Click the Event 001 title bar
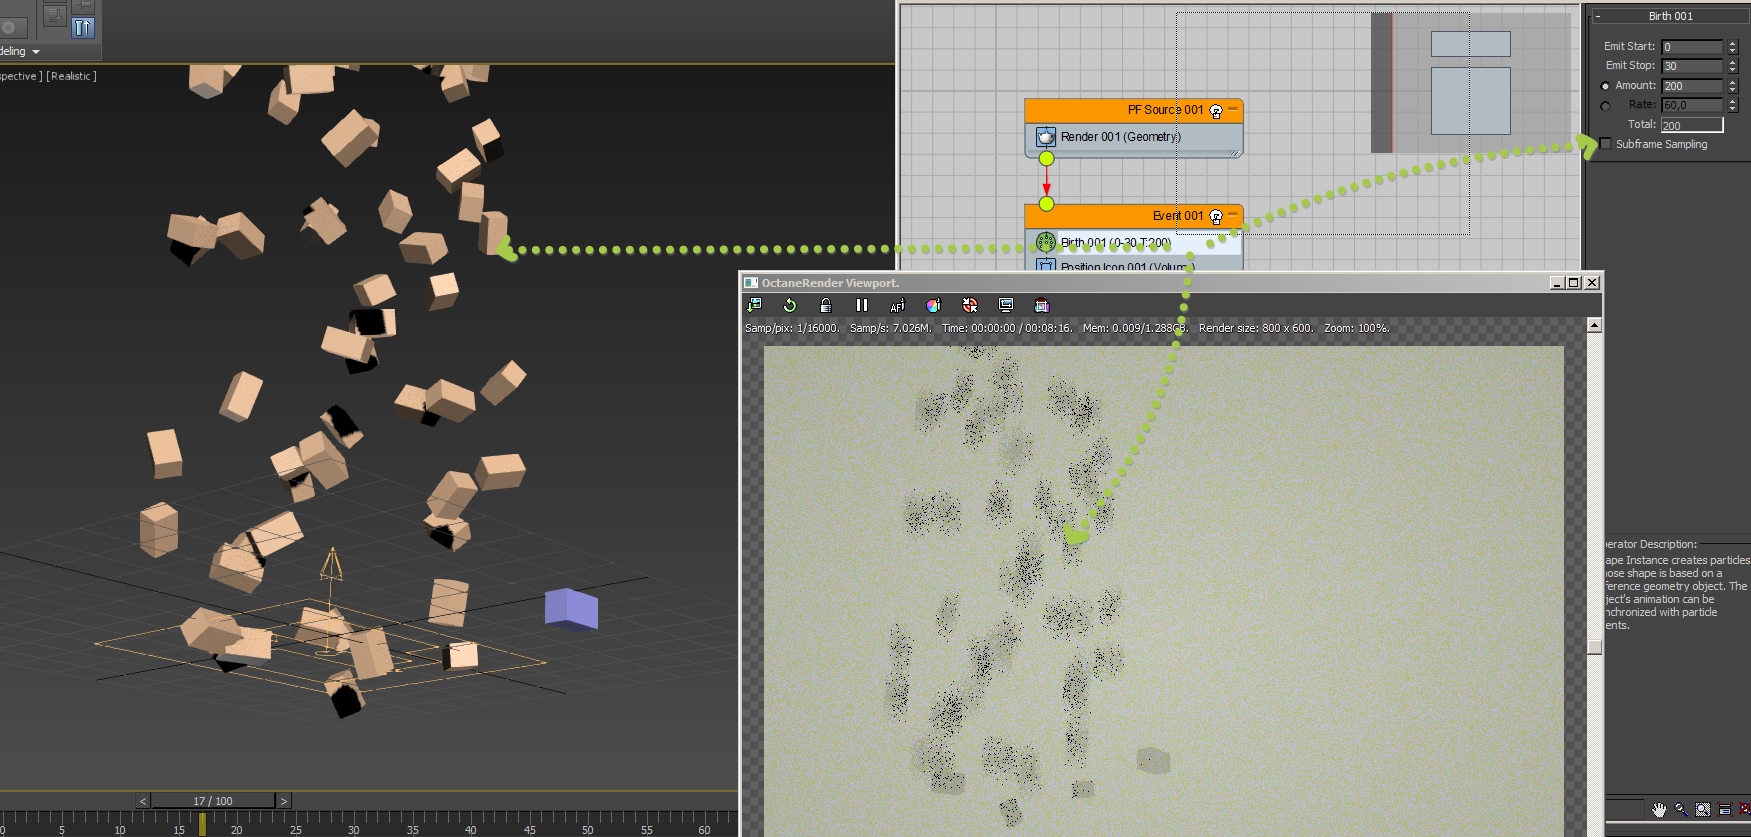The height and width of the screenshot is (837, 1751). point(1134,216)
